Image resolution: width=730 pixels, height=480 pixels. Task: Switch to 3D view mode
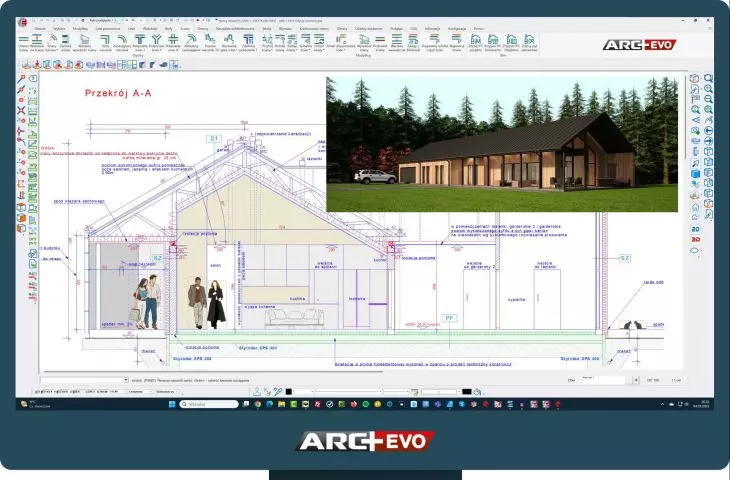[x=696, y=239]
